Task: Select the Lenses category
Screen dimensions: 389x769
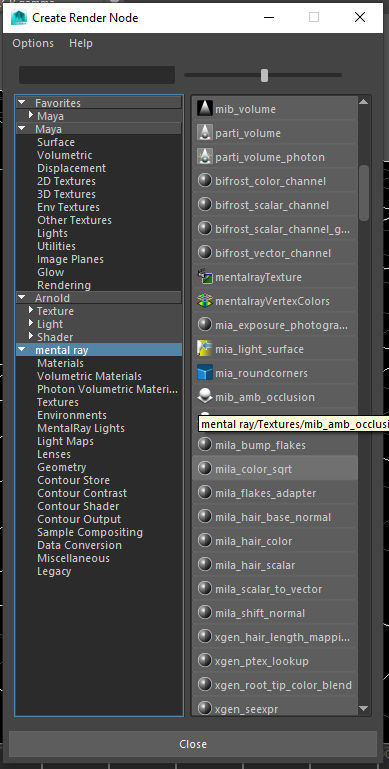Action: (54, 454)
